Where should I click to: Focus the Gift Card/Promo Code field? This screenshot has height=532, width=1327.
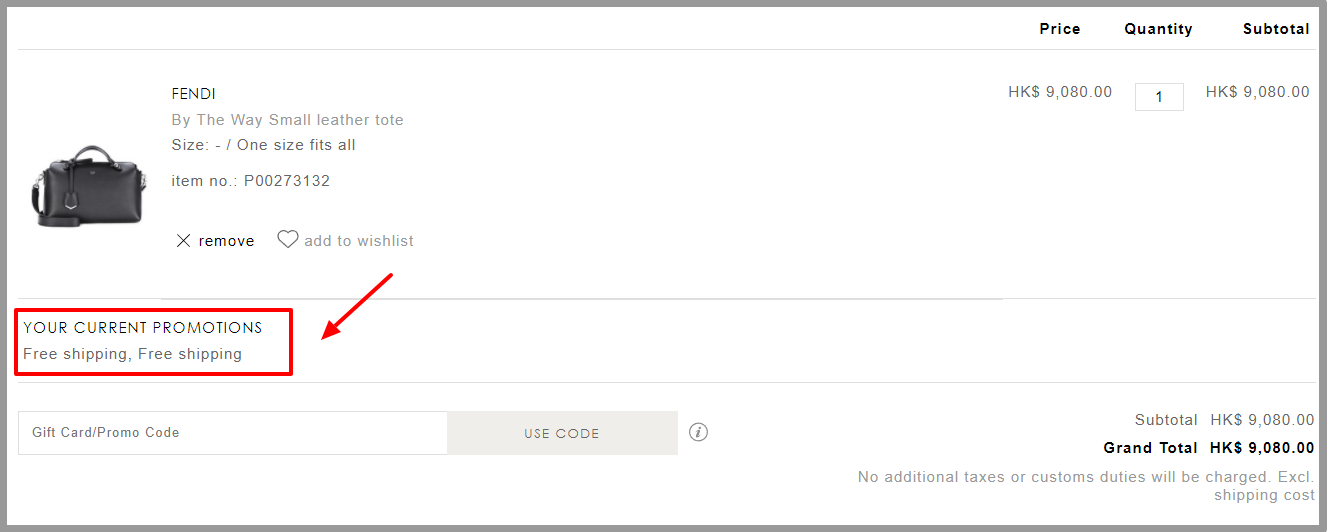tap(233, 433)
